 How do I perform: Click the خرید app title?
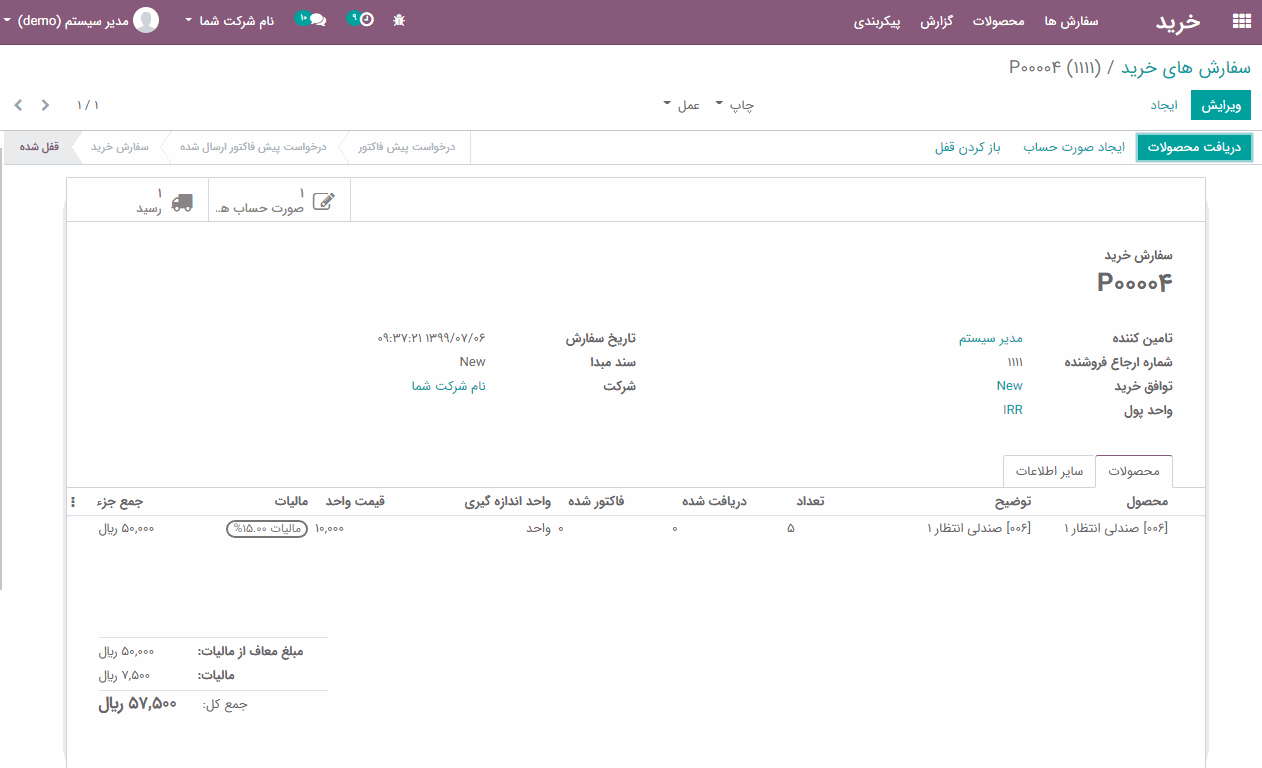(1178, 21)
